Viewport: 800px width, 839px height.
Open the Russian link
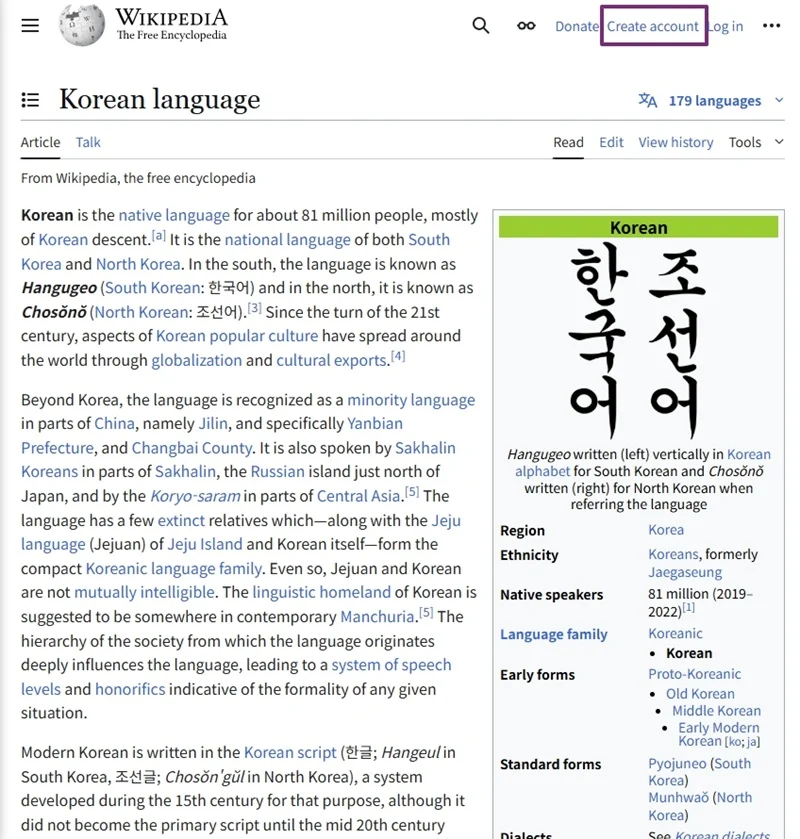277,472
